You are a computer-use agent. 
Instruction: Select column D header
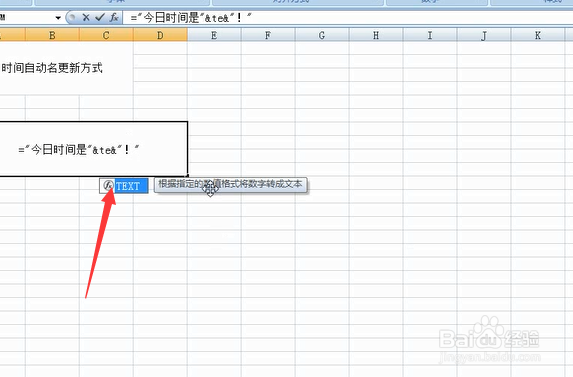pos(160,35)
